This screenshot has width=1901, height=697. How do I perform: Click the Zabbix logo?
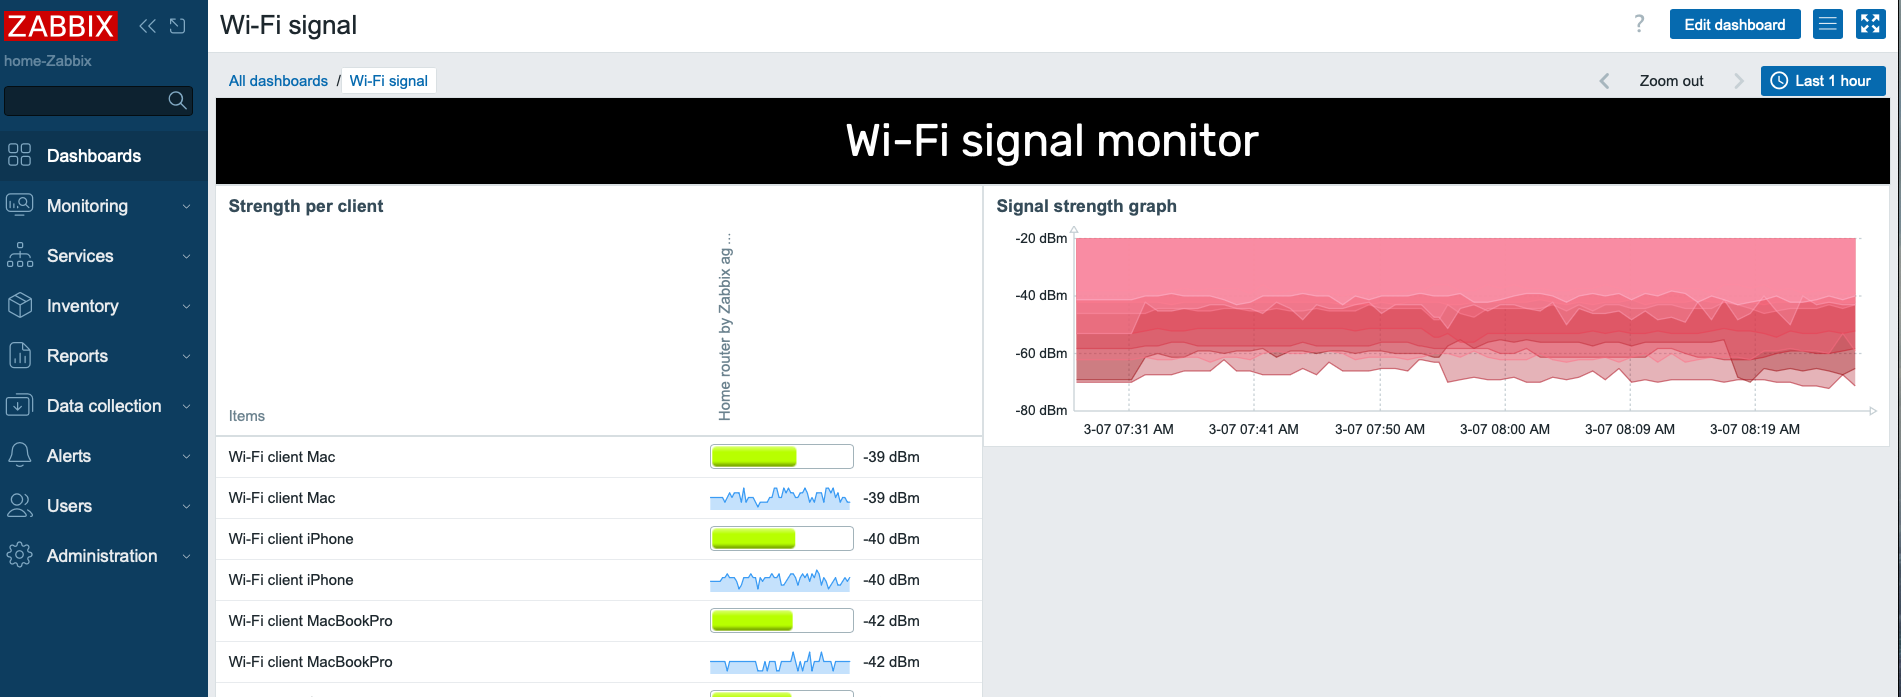point(60,26)
